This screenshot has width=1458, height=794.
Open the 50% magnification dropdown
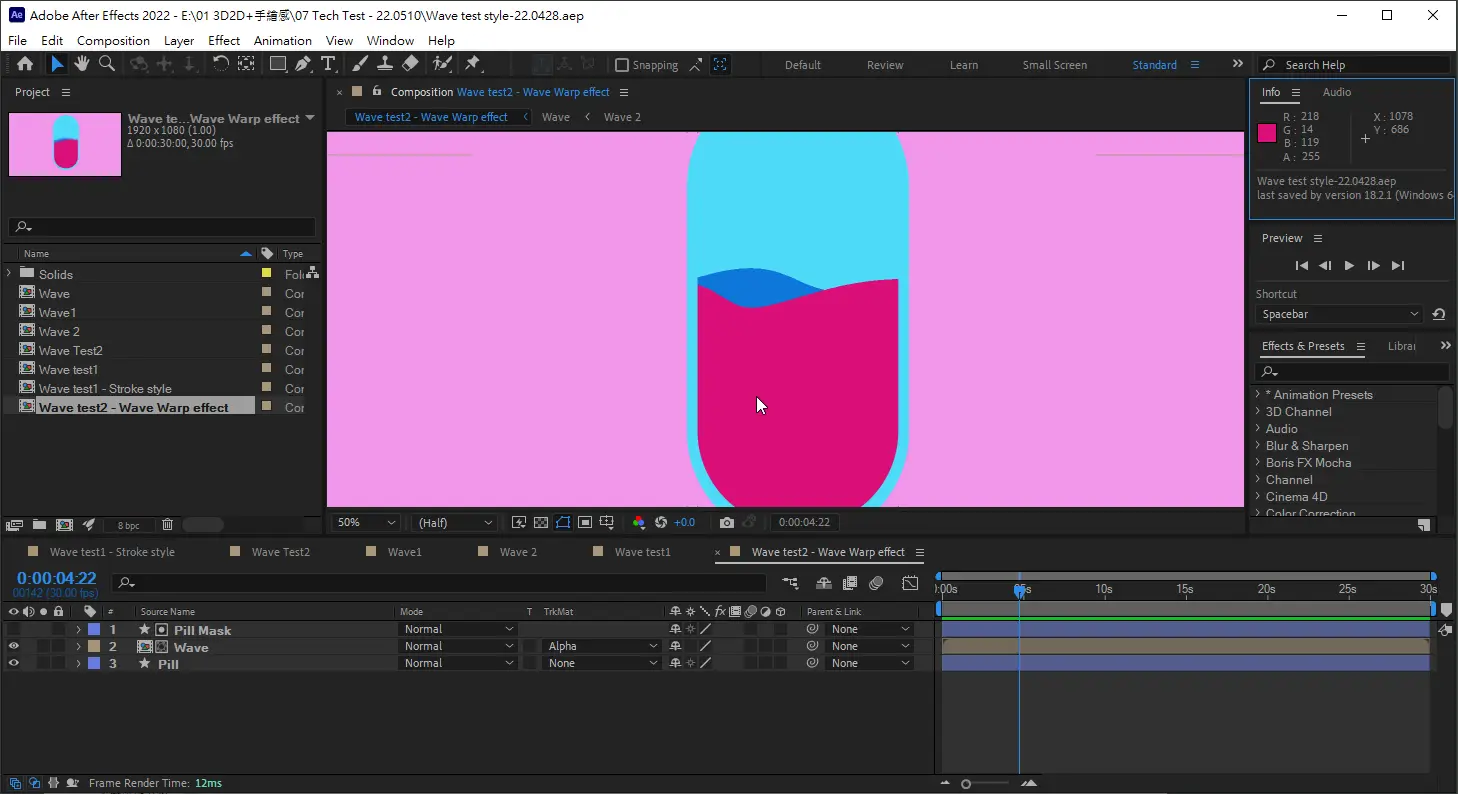366,523
